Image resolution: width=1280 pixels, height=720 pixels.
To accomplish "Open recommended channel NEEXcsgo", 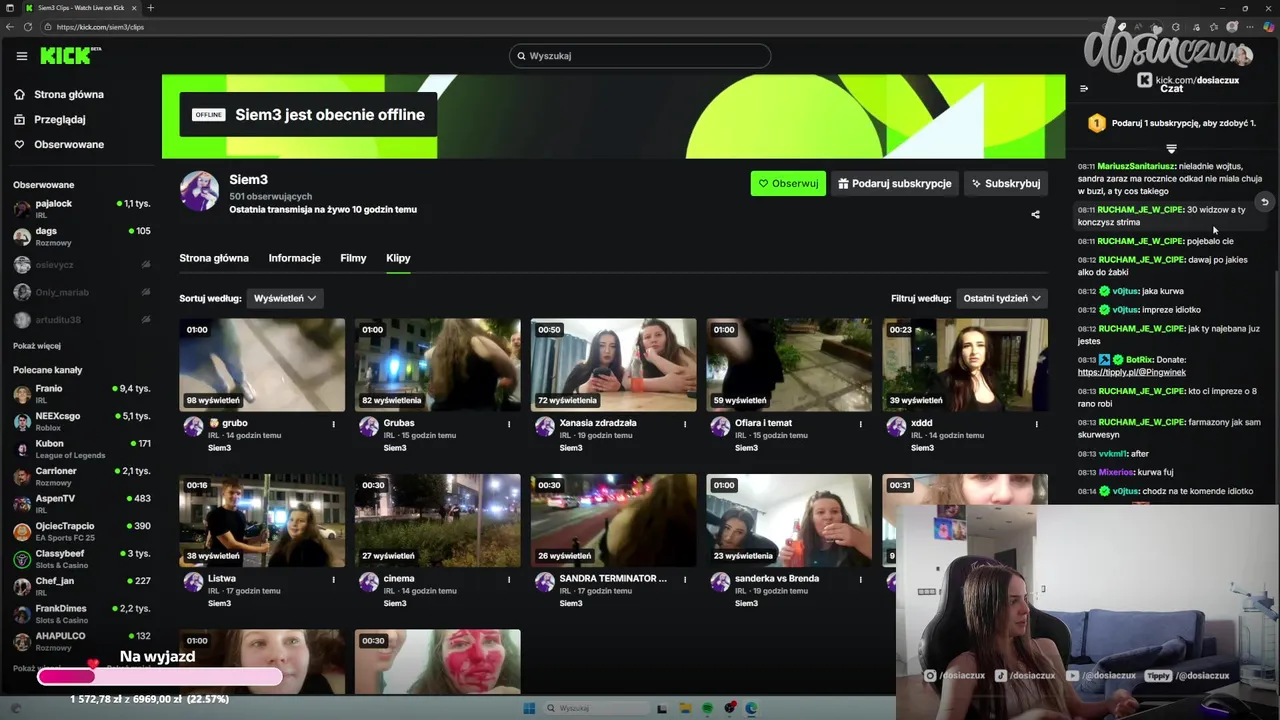I will click(x=81, y=421).
